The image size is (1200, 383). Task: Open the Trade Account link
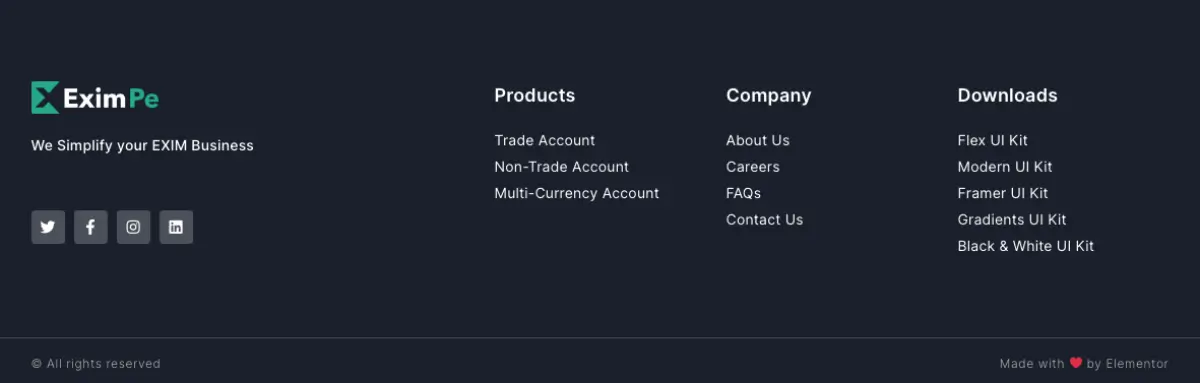click(545, 140)
